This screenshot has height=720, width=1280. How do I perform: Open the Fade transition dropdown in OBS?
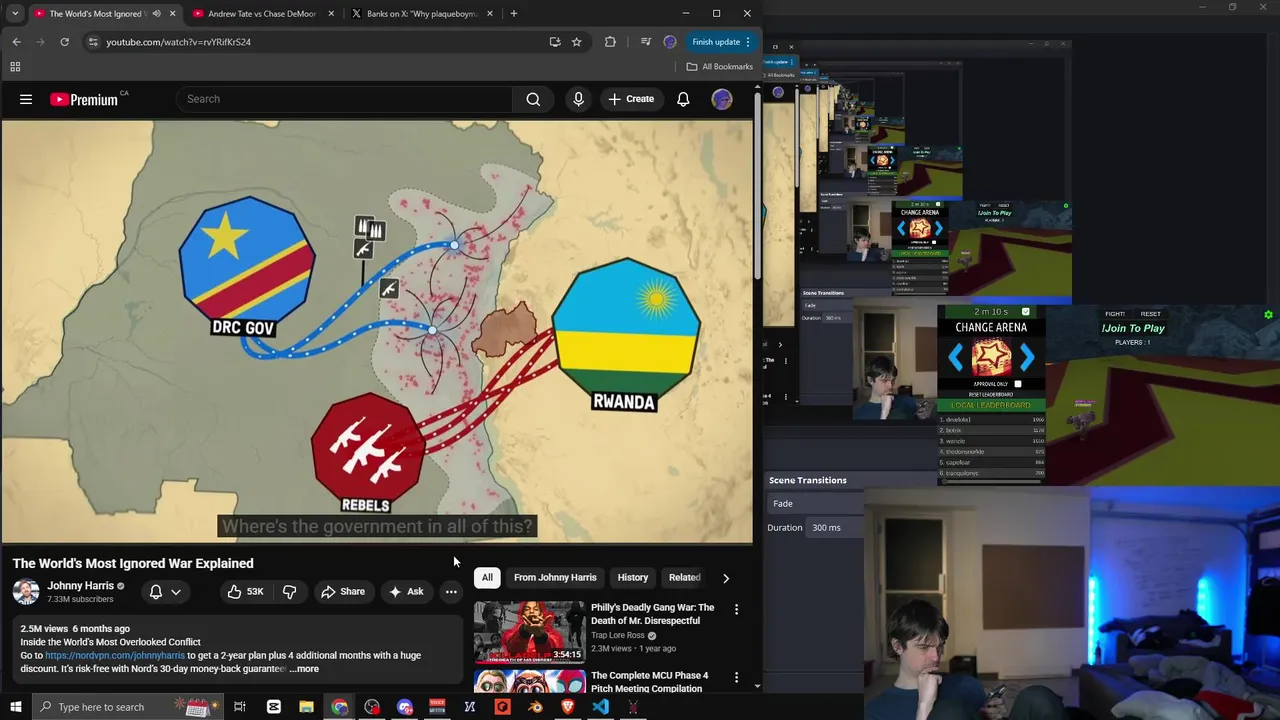click(815, 504)
